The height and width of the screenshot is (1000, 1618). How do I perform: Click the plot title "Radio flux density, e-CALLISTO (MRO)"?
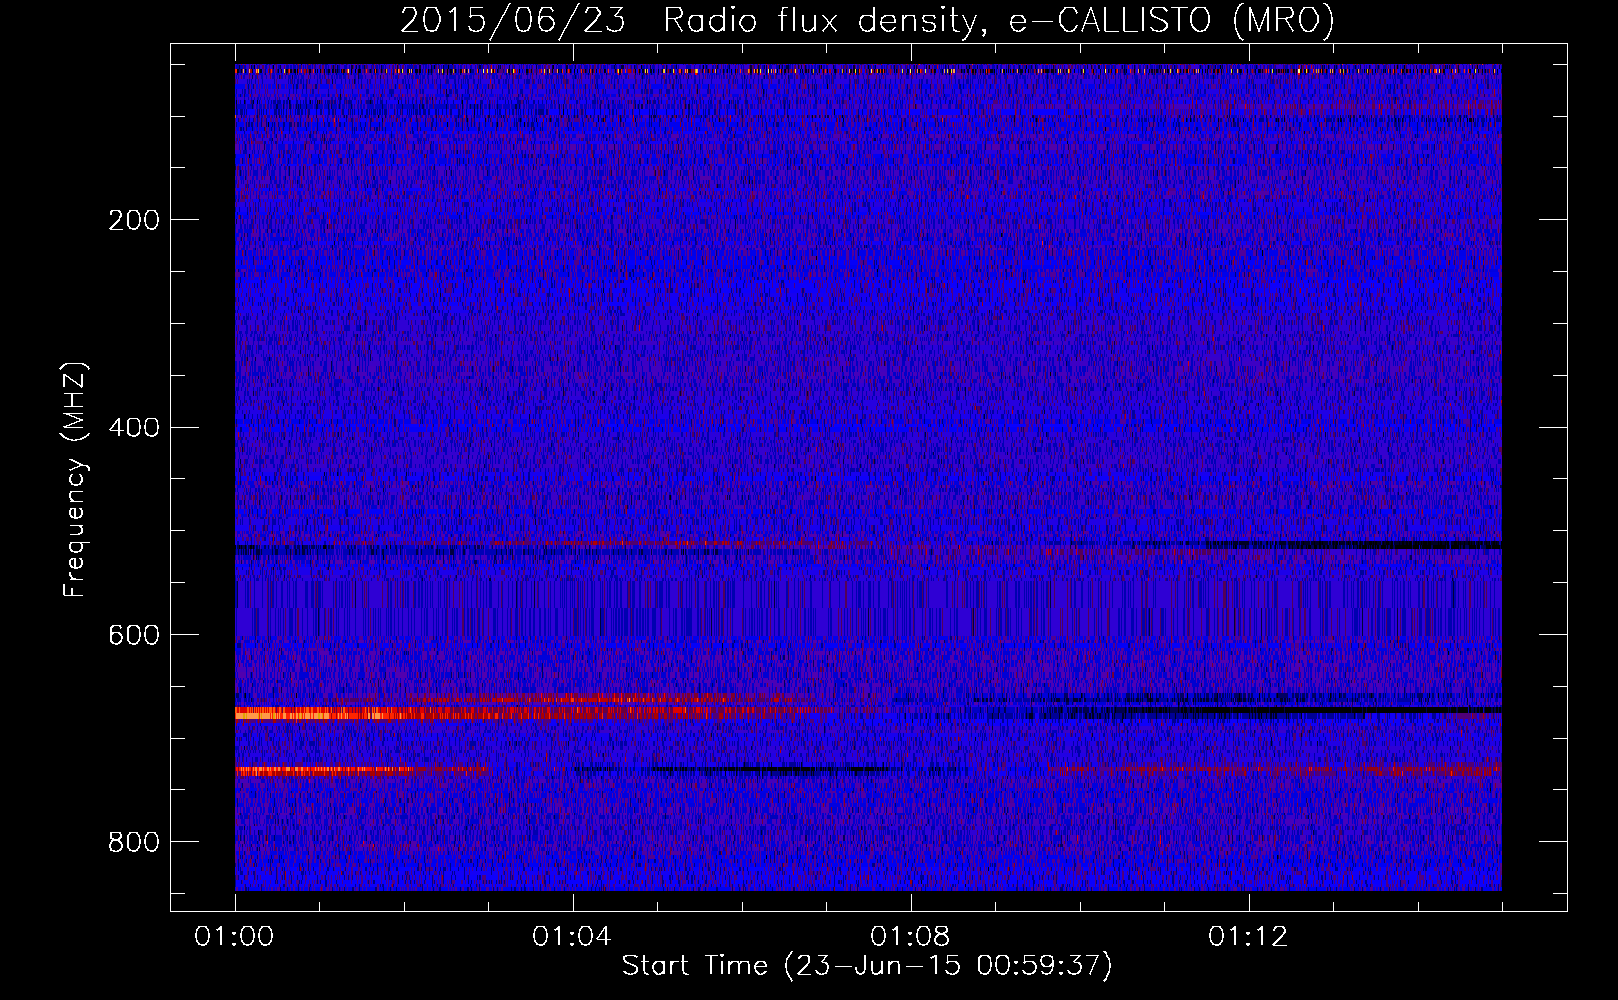pos(999,21)
